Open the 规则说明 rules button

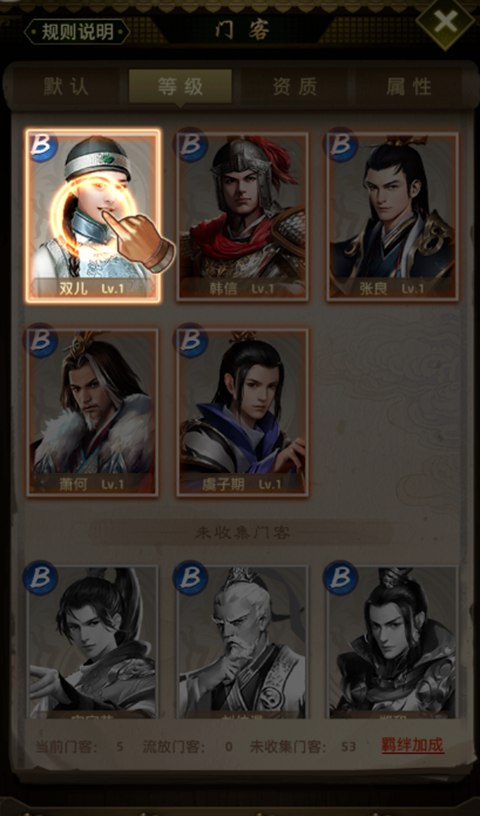(x=77, y=32)
